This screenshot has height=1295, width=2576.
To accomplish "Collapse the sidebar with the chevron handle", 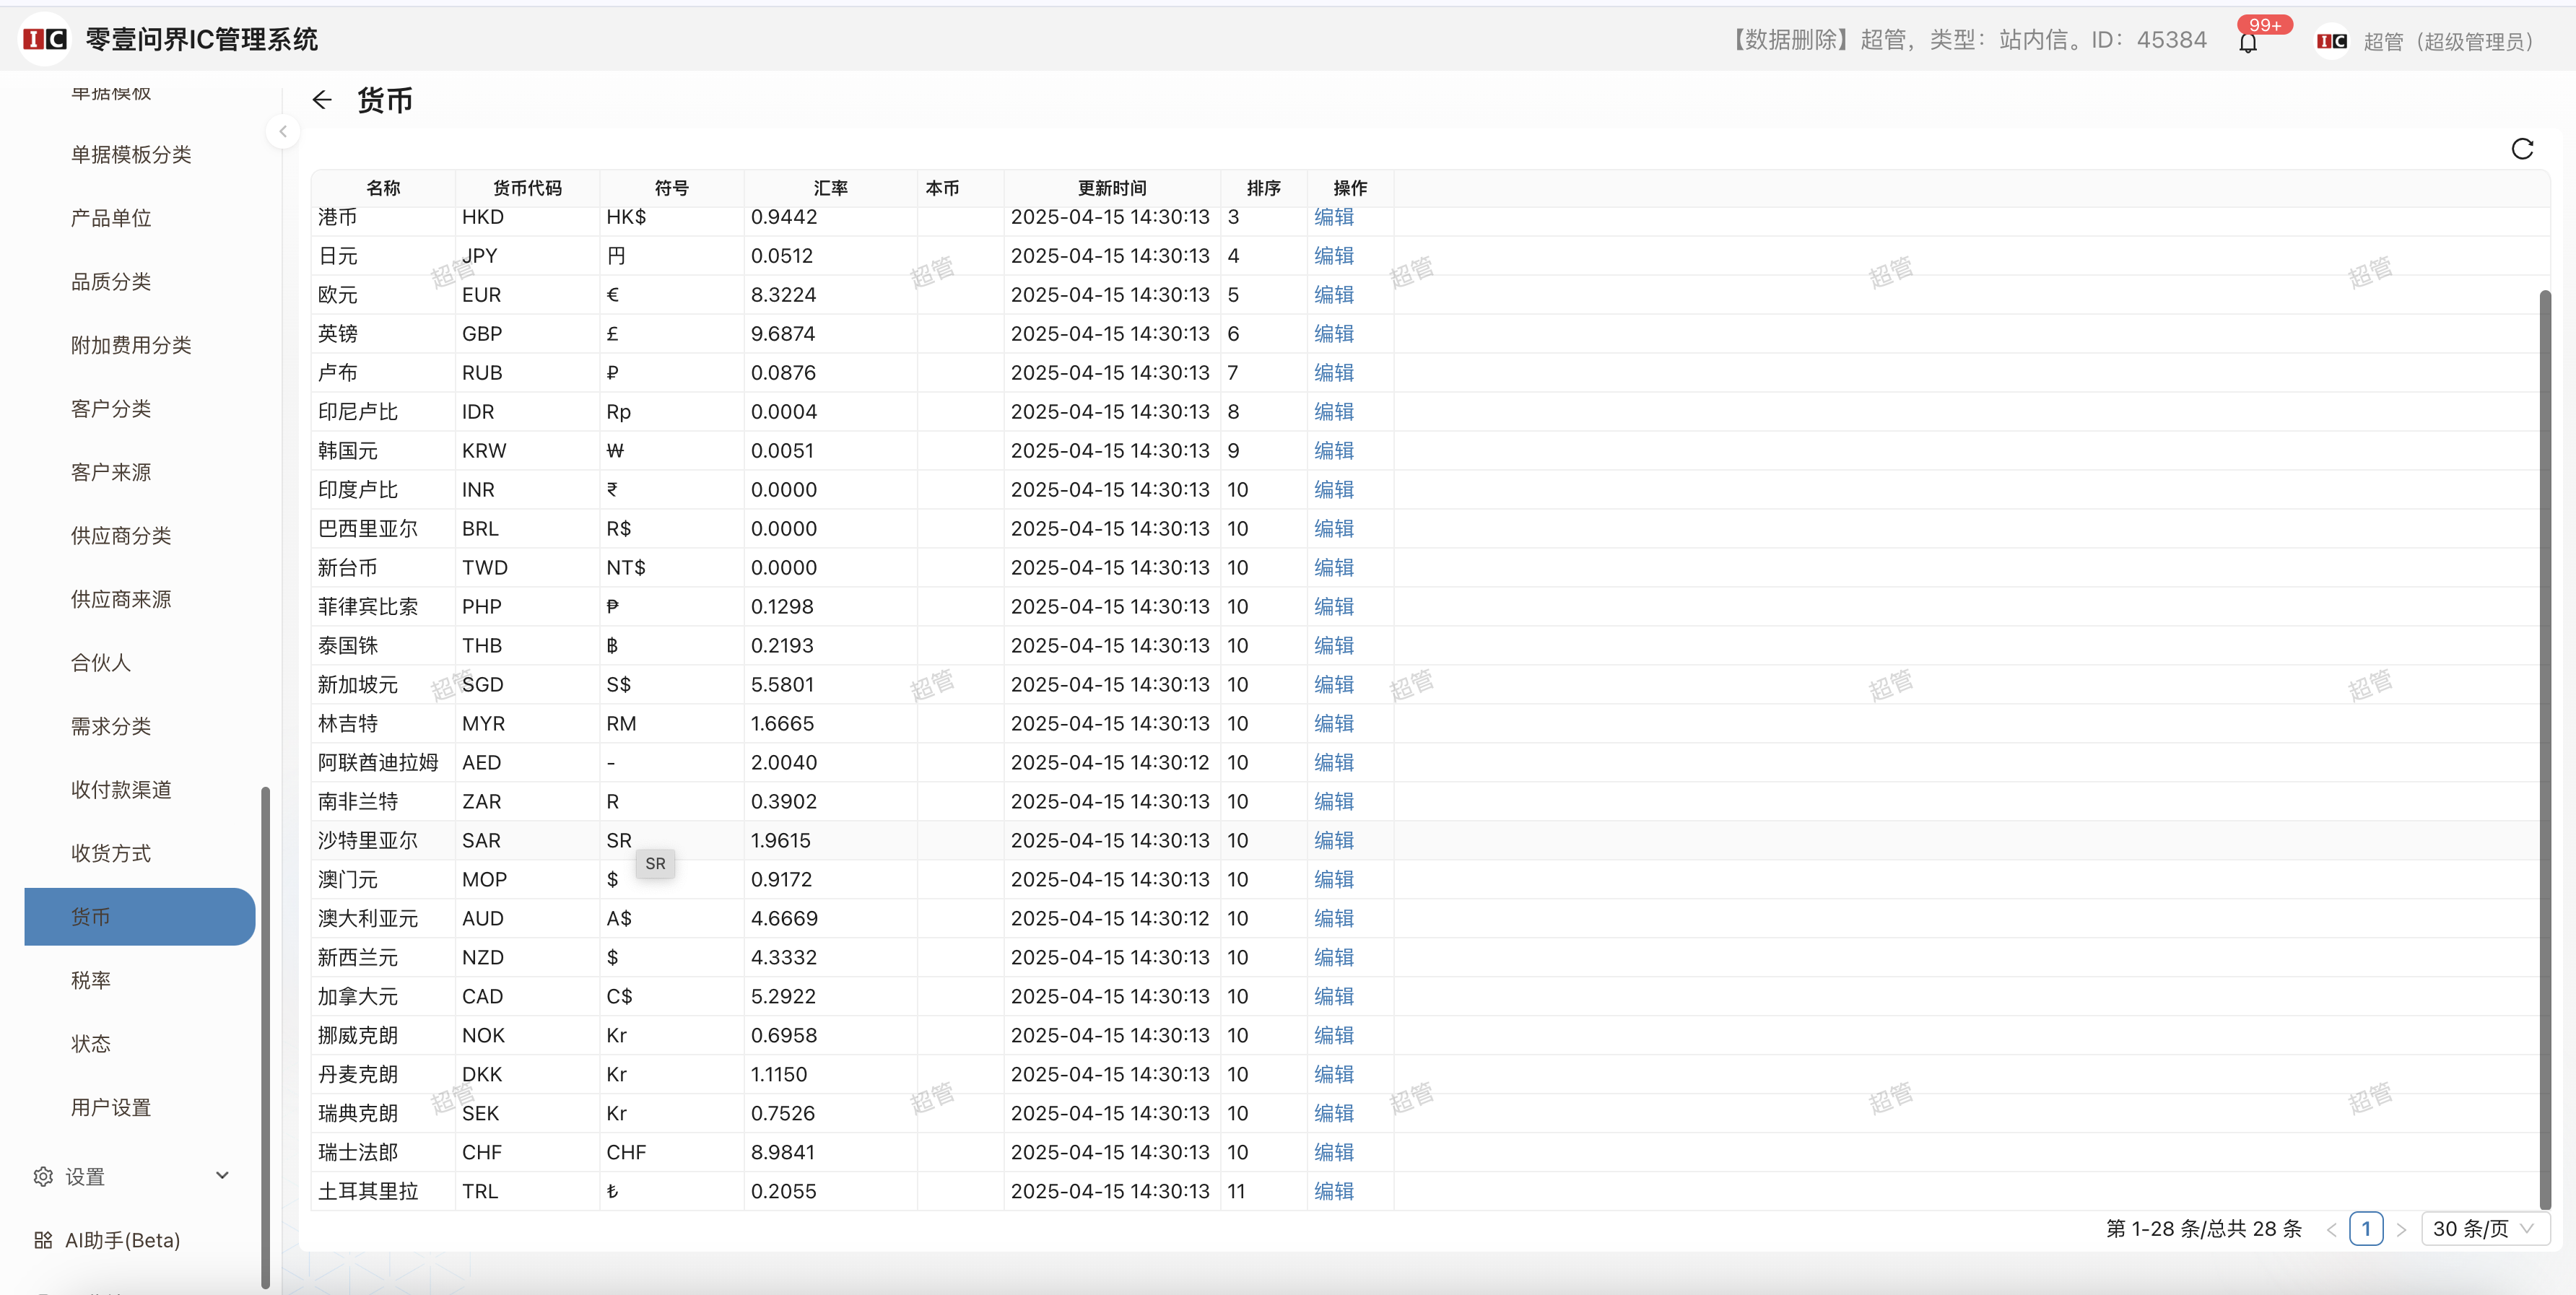I will [283, 131].
